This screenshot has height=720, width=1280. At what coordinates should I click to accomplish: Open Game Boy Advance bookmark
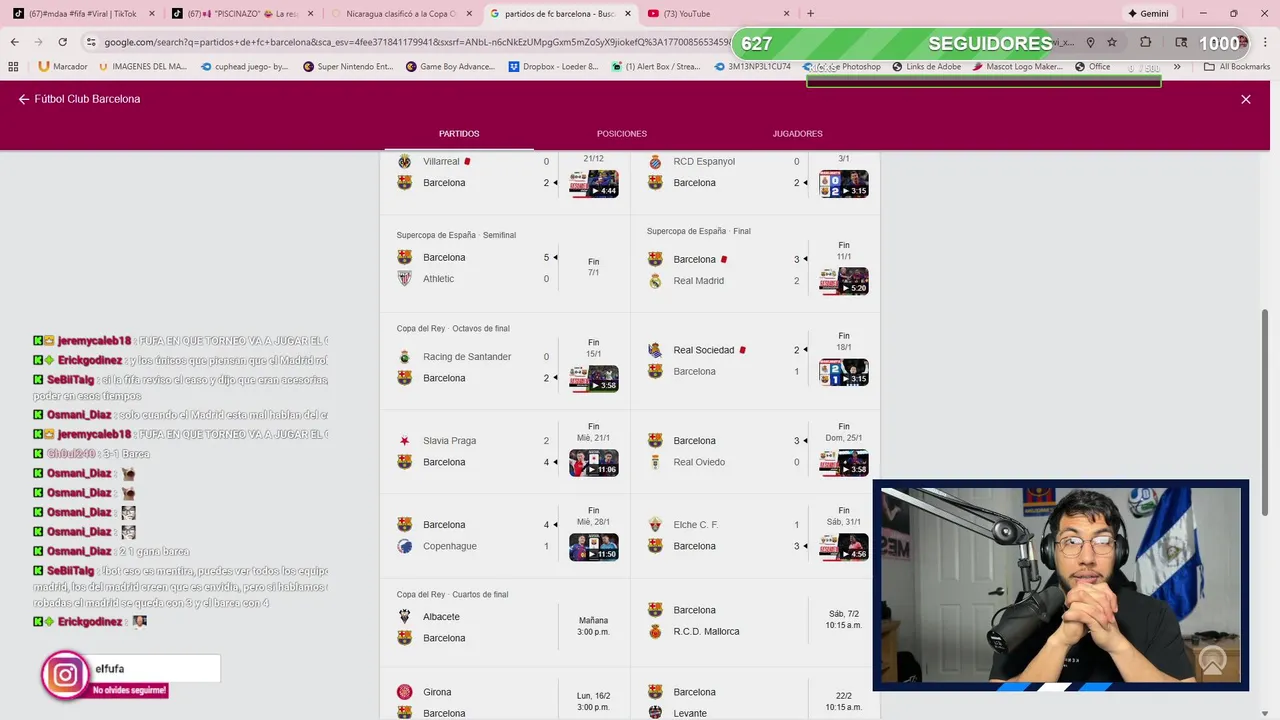click(451, 67)
